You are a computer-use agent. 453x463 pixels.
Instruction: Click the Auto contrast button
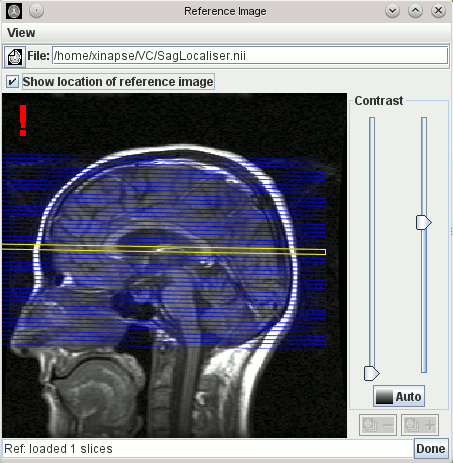point(399,396)
